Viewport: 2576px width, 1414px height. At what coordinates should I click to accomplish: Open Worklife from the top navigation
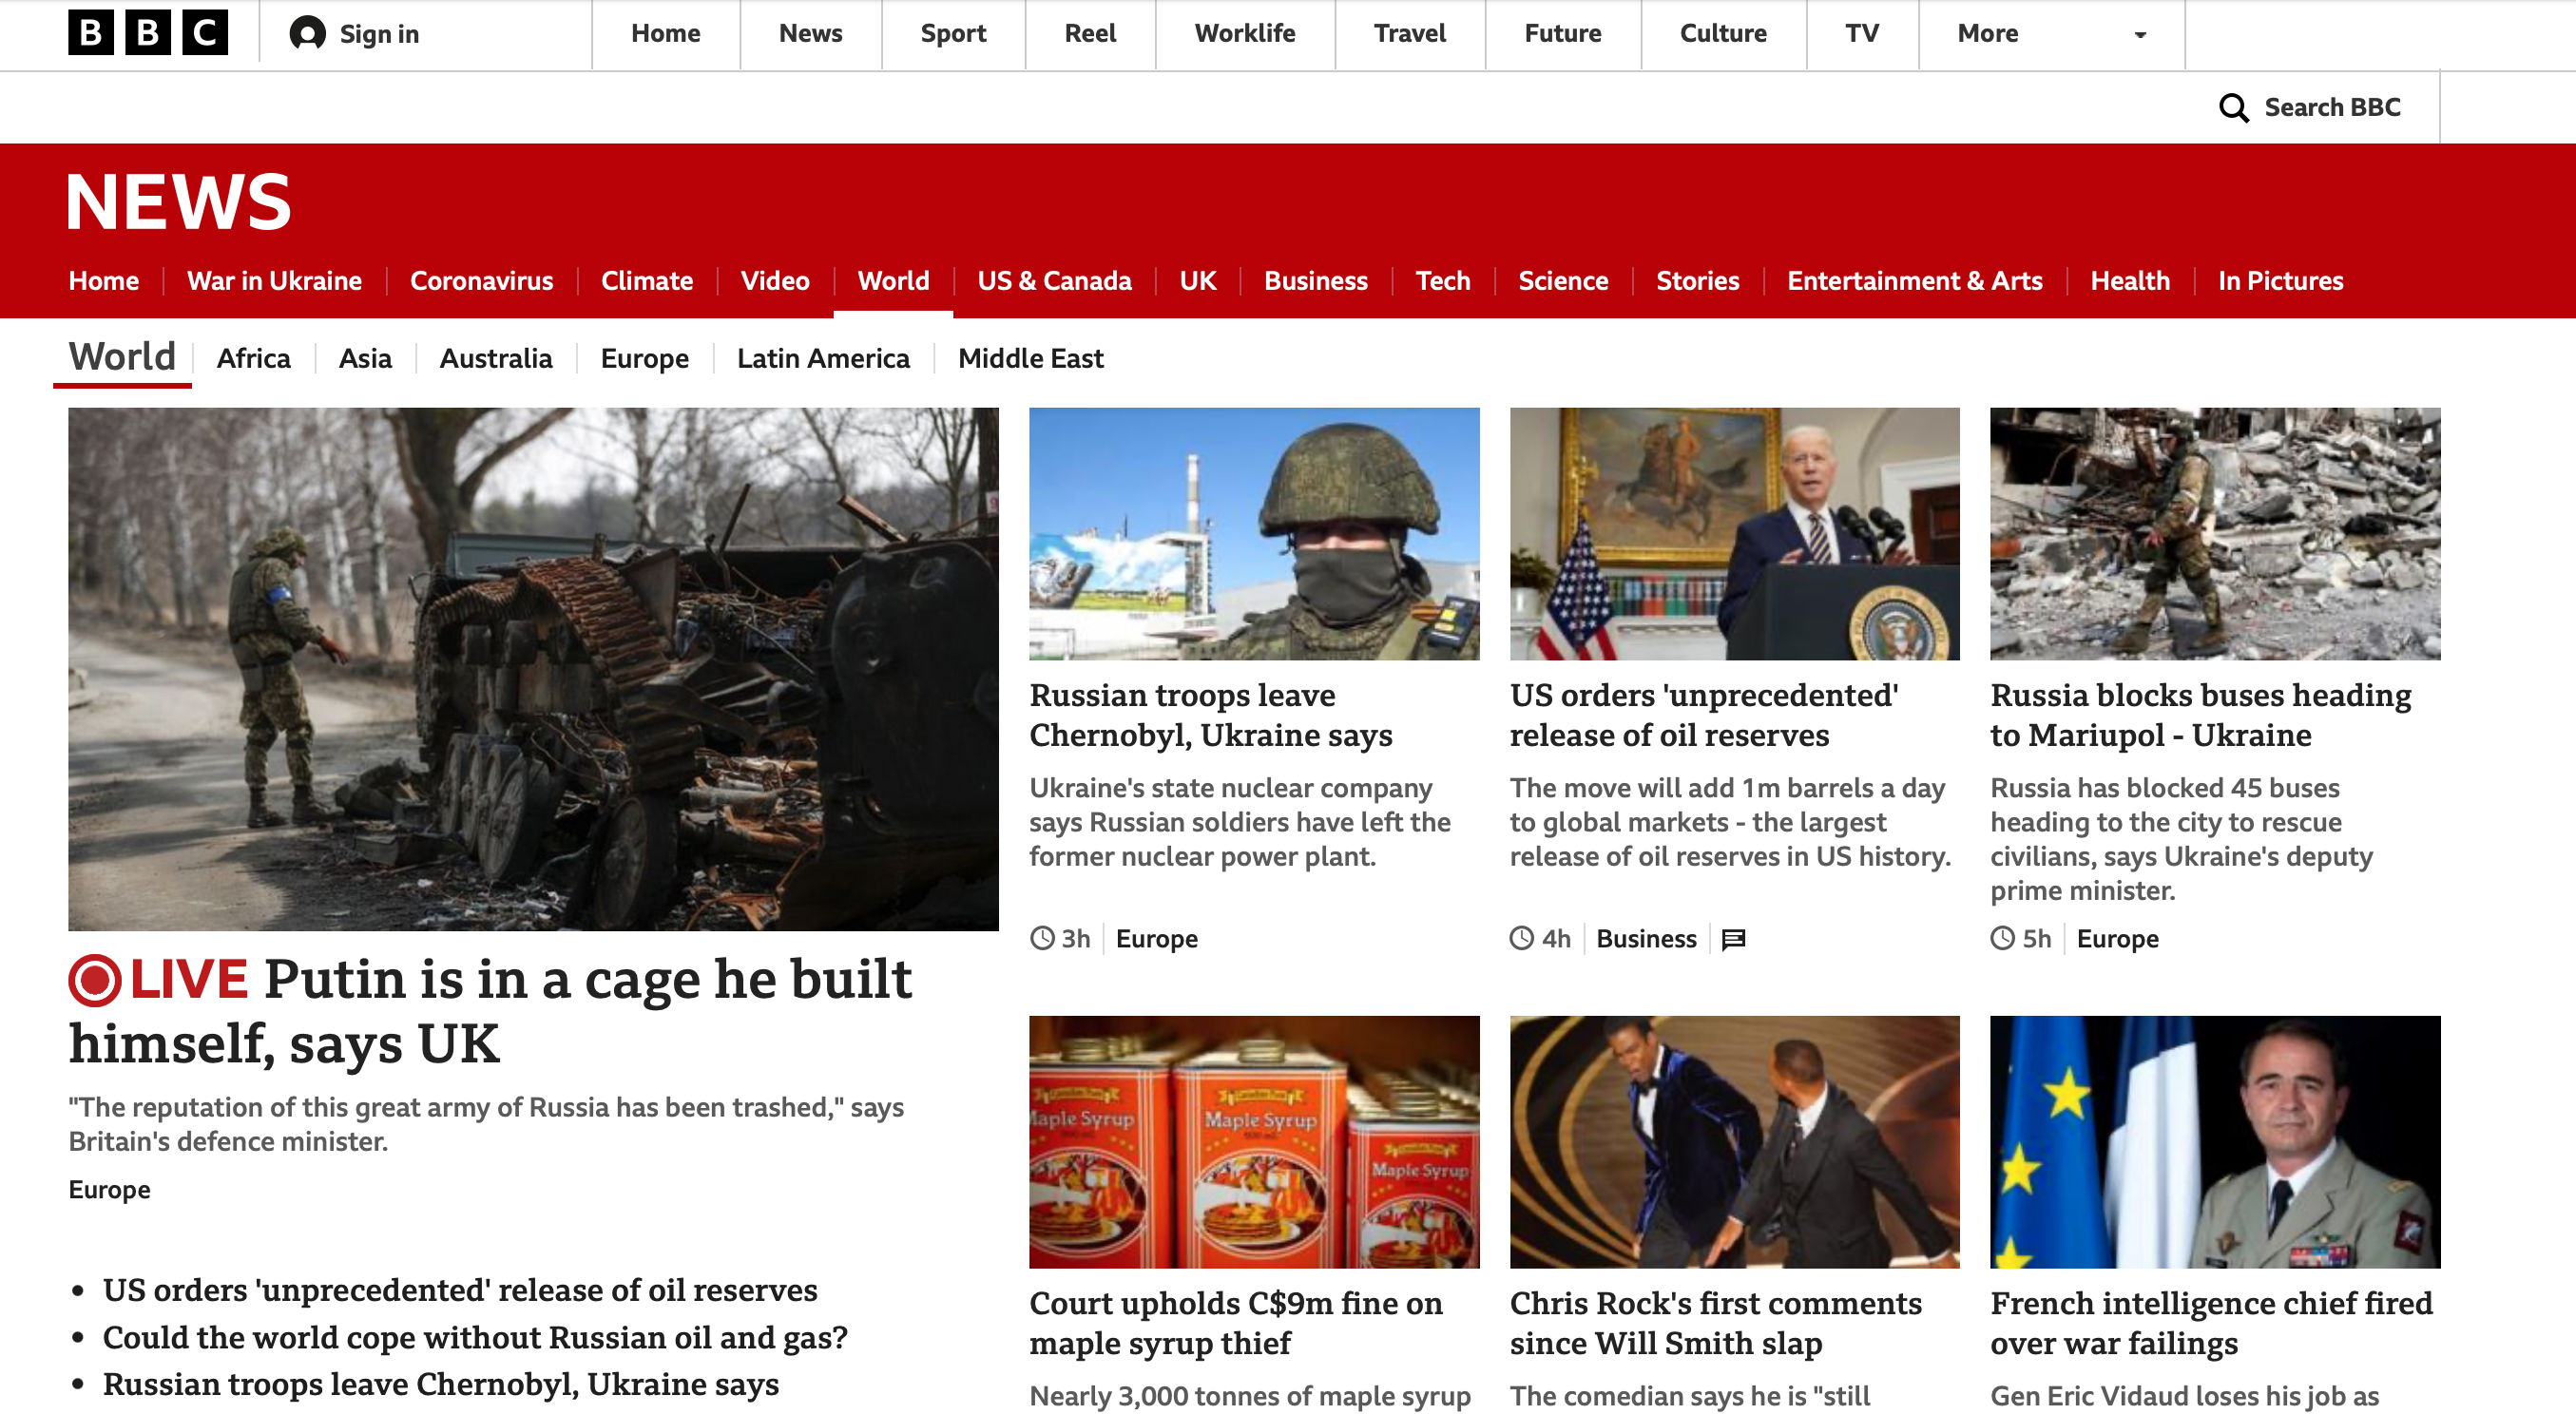tap(1244, 33)
